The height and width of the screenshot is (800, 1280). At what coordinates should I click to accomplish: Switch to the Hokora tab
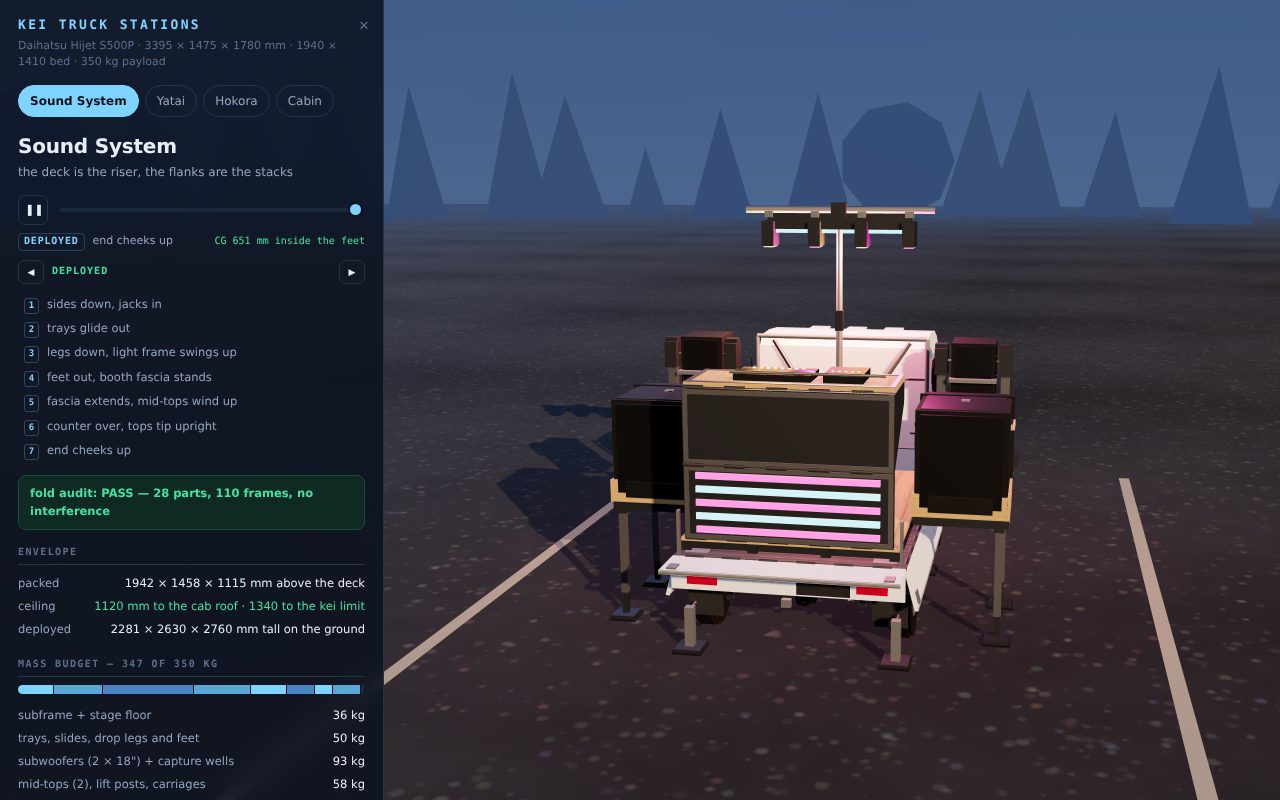tap(236, 101)
